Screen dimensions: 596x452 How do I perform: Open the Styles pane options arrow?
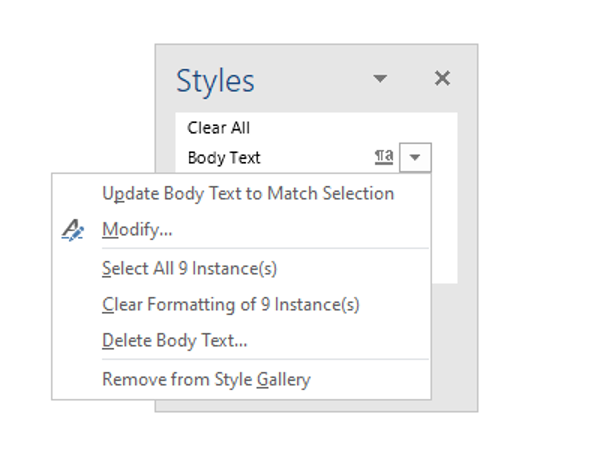point(380,79)
